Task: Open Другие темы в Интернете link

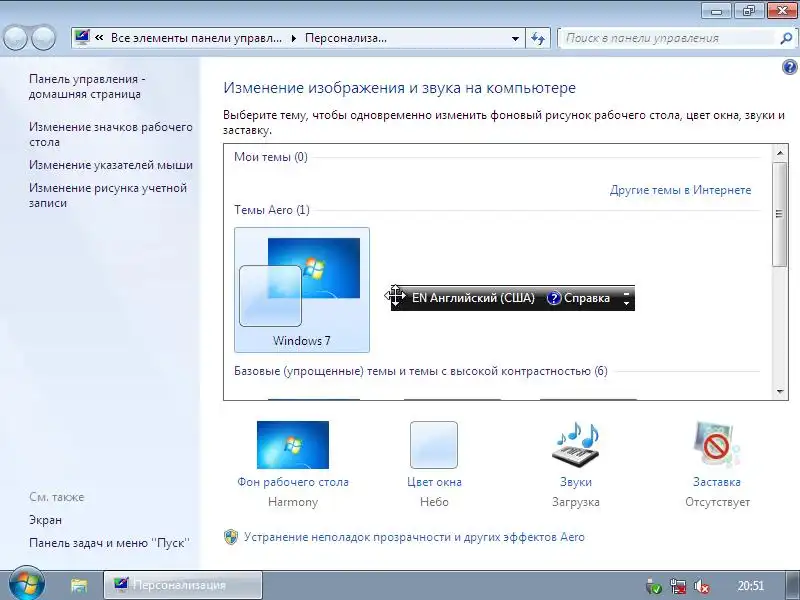Action: pos(680,190)
